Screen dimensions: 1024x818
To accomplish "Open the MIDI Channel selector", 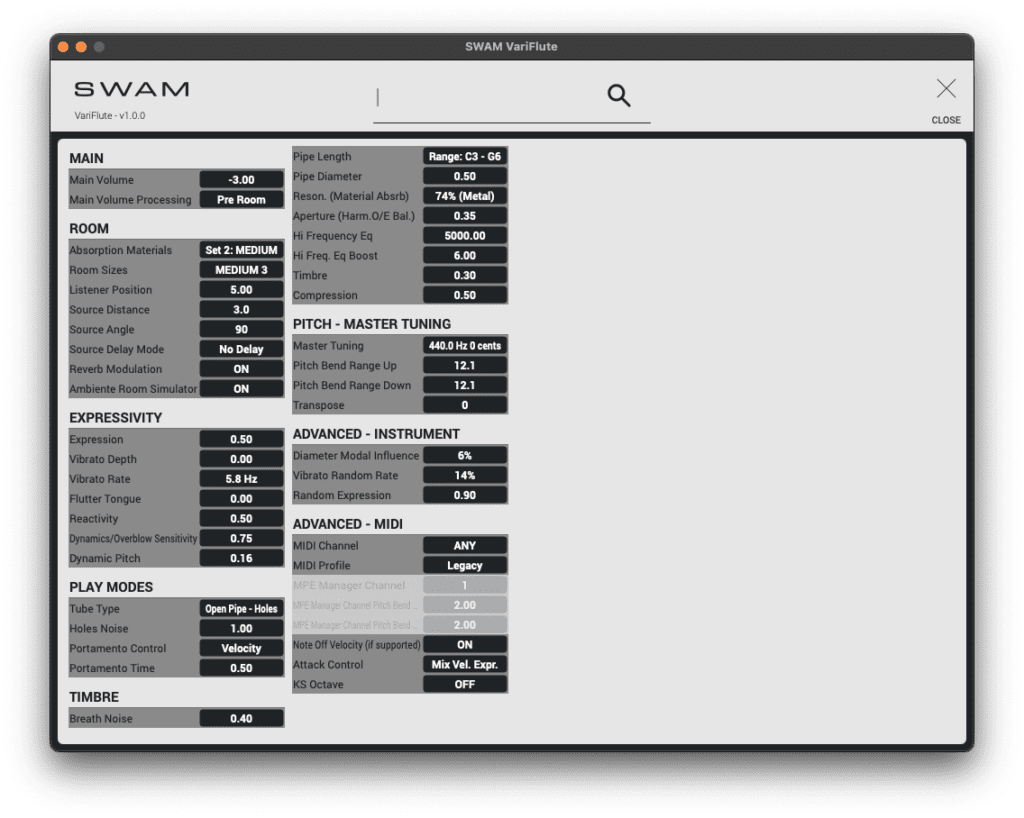I will coord(464,544).
